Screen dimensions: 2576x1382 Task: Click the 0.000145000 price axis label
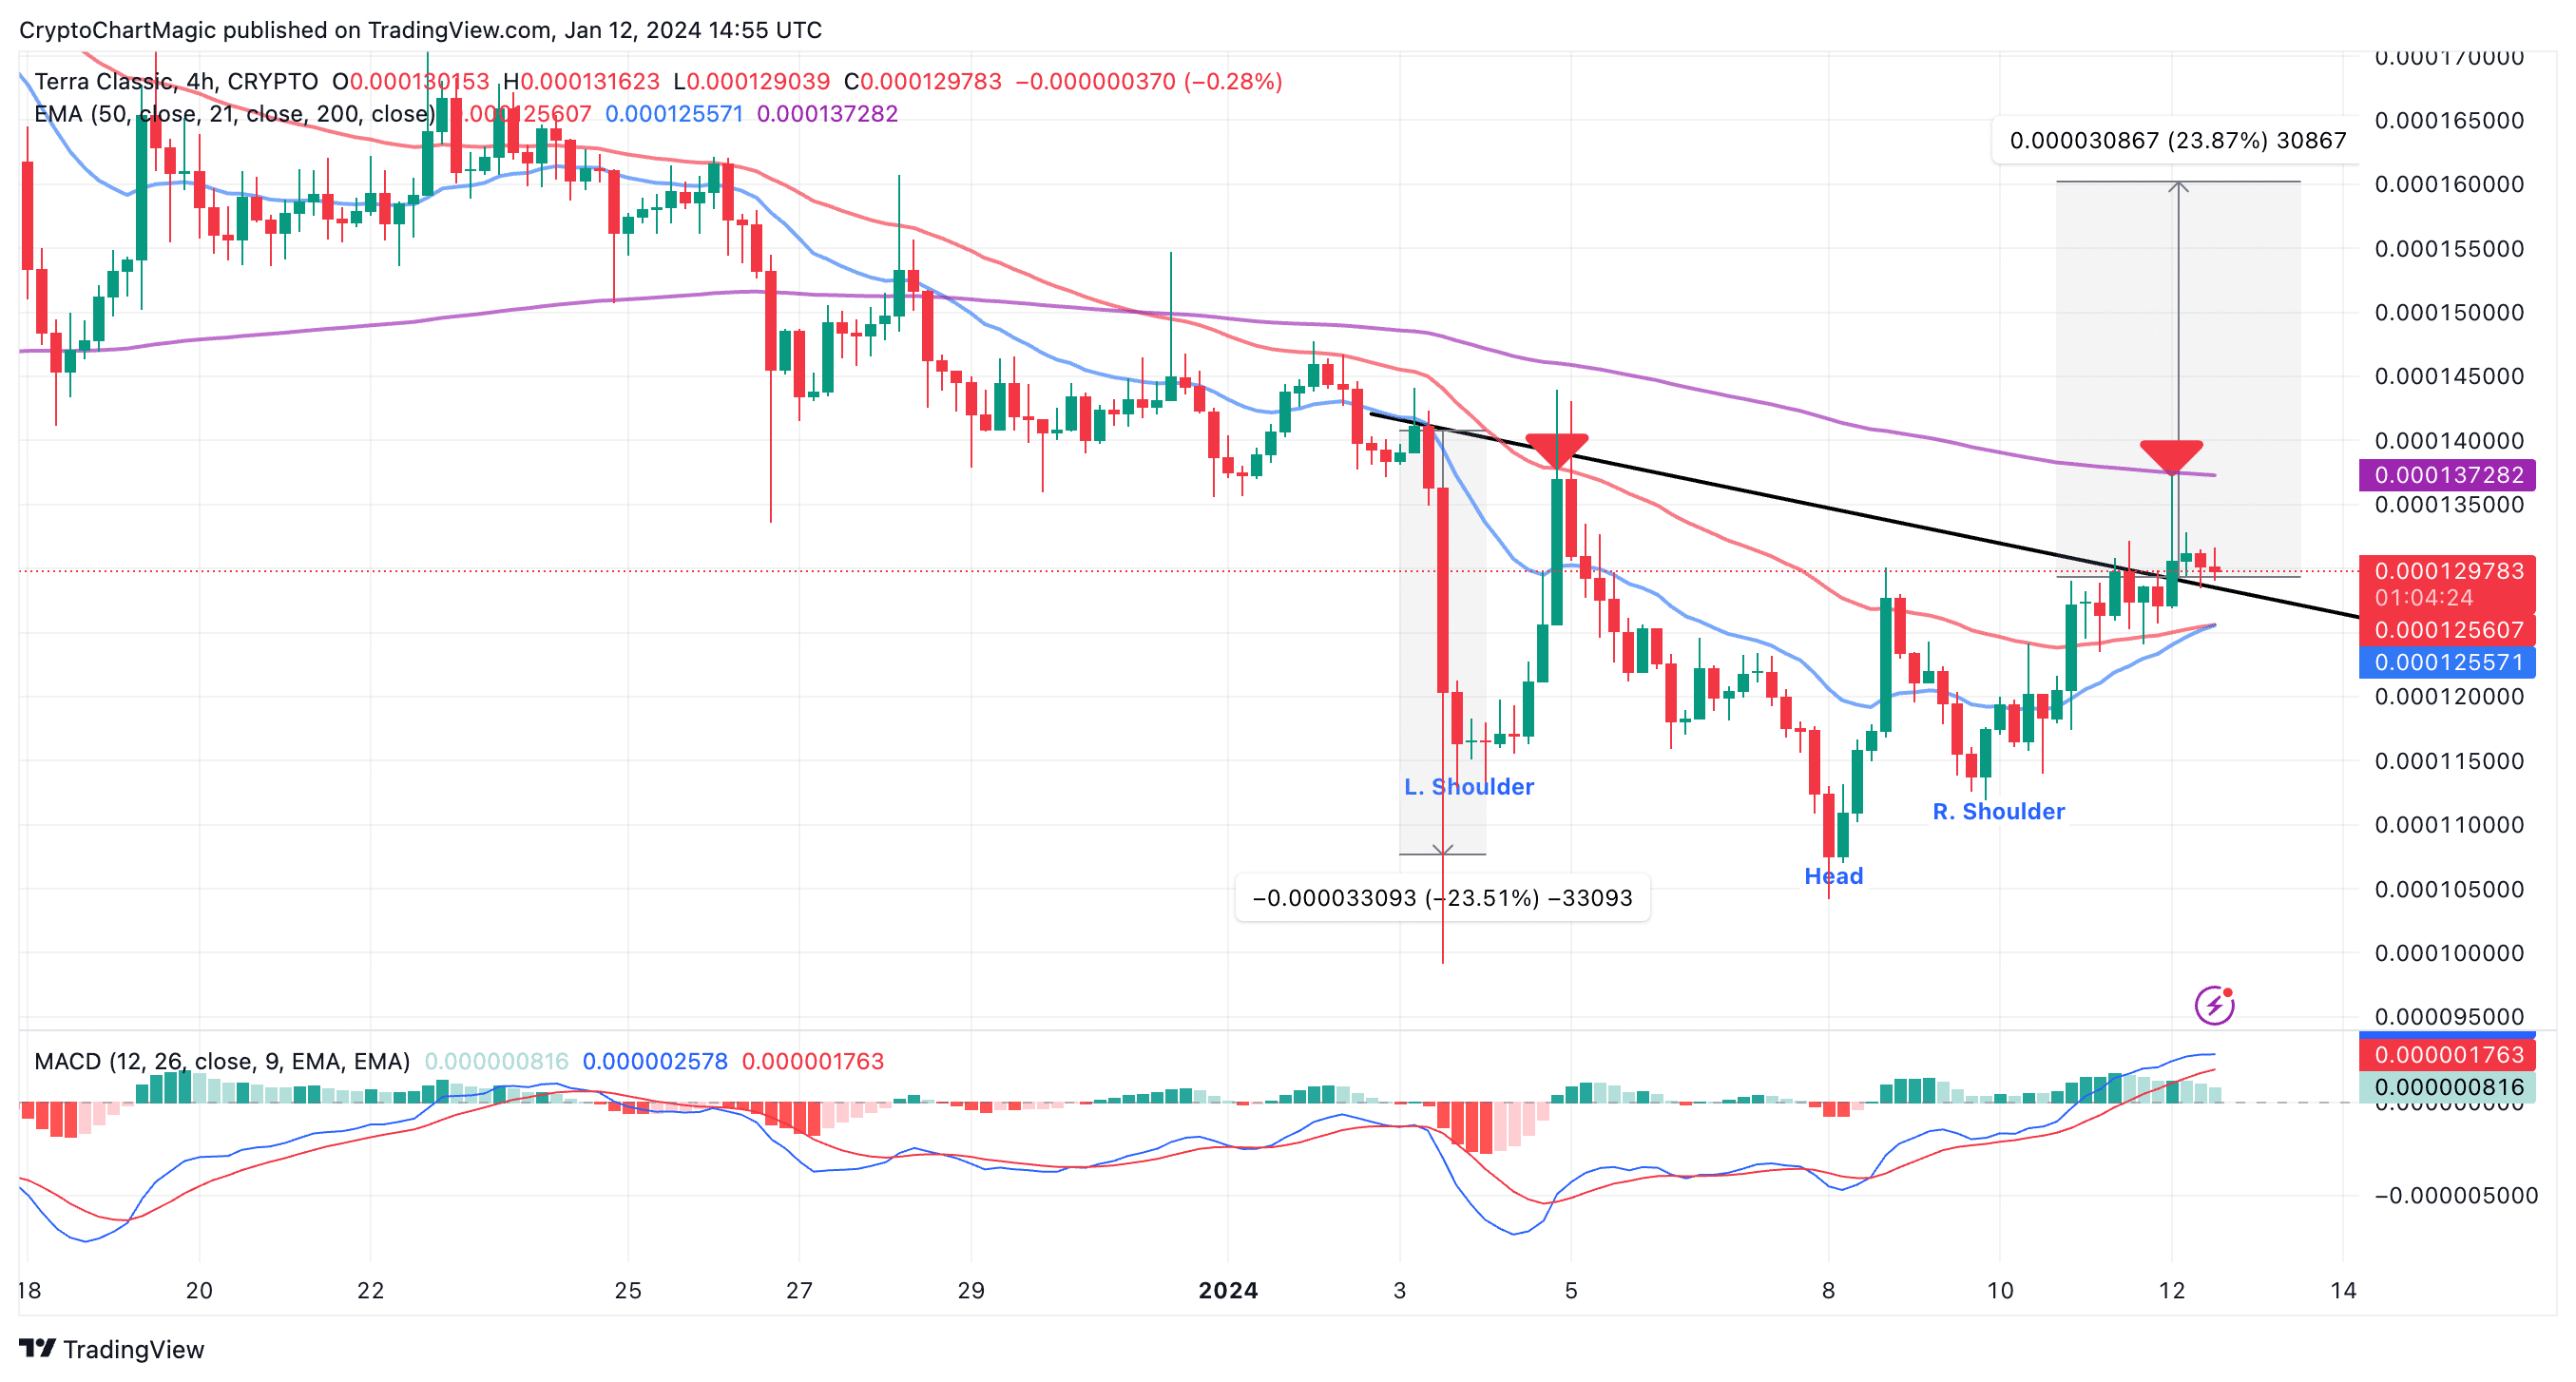tap(2449, 376)
